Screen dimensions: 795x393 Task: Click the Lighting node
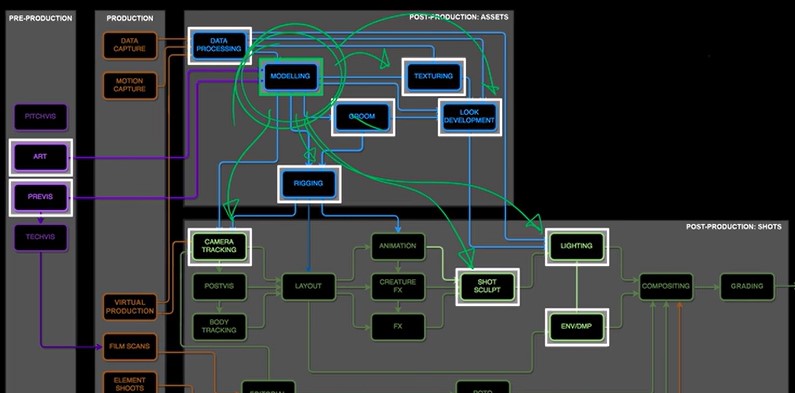pyautogui.click(x=576, y=246)
